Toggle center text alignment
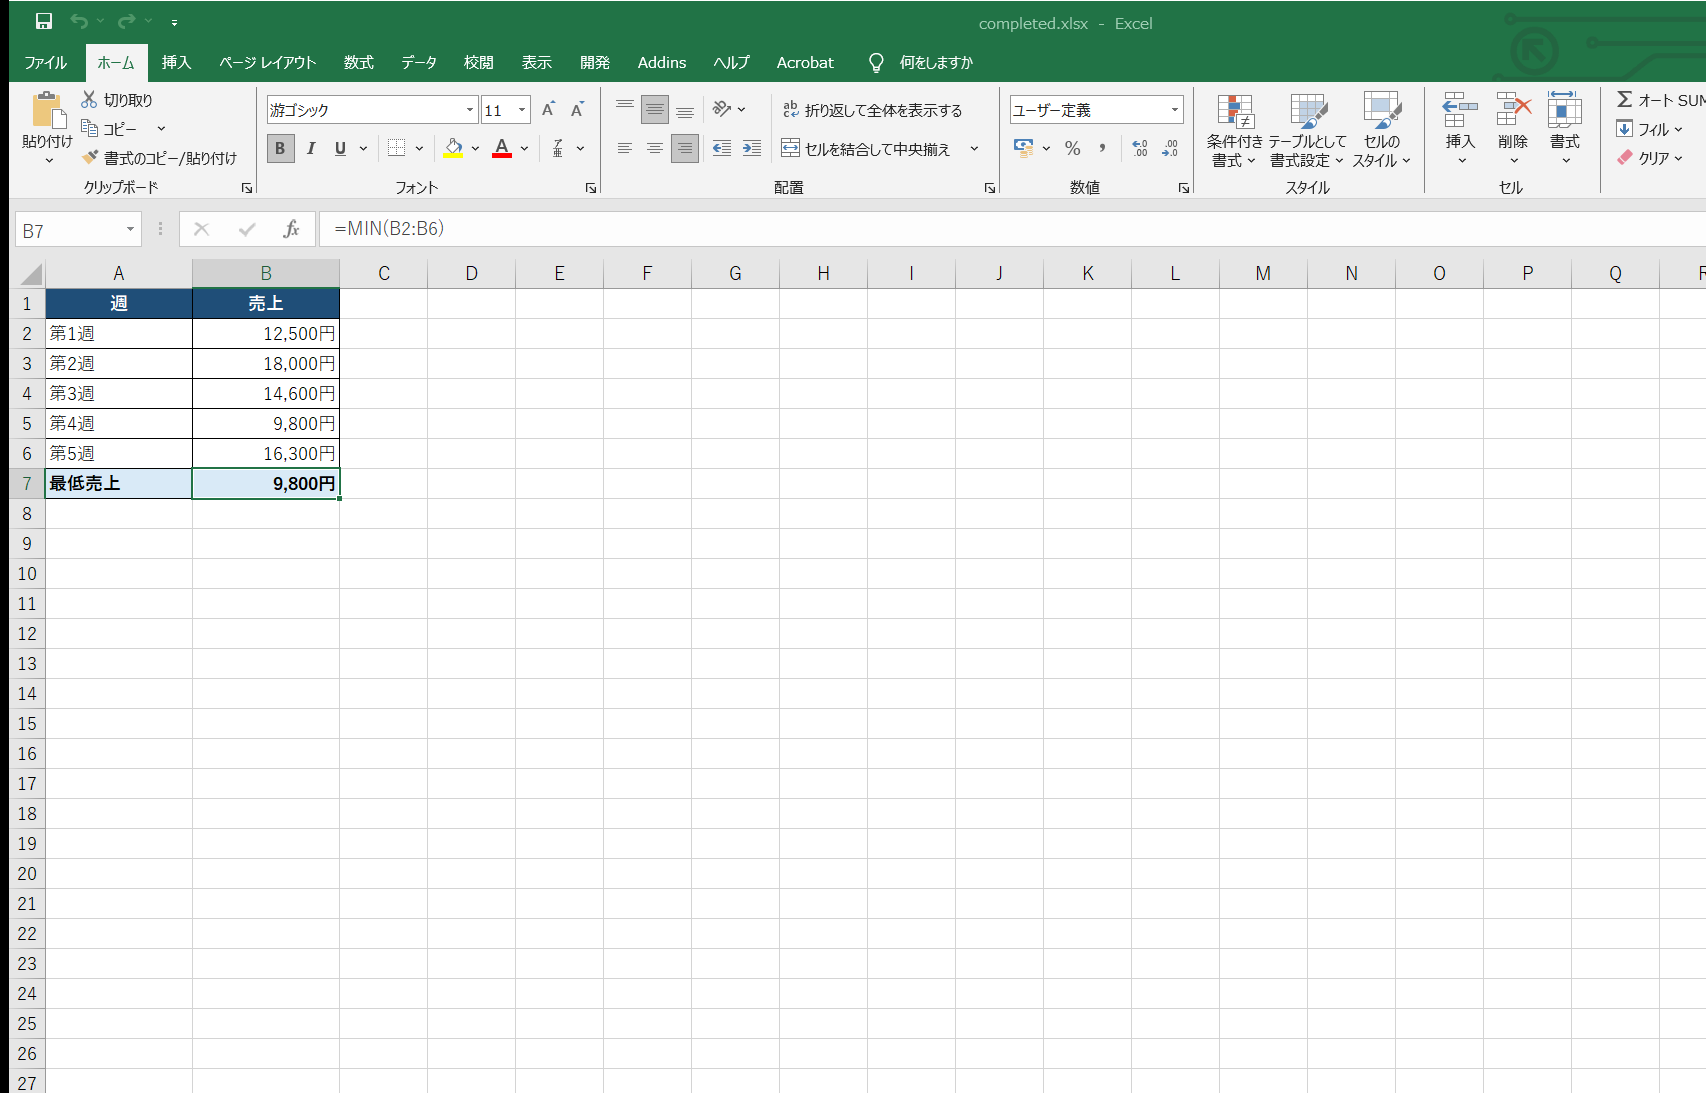This screenshot has height=1093, width=1706. (655, 148)
